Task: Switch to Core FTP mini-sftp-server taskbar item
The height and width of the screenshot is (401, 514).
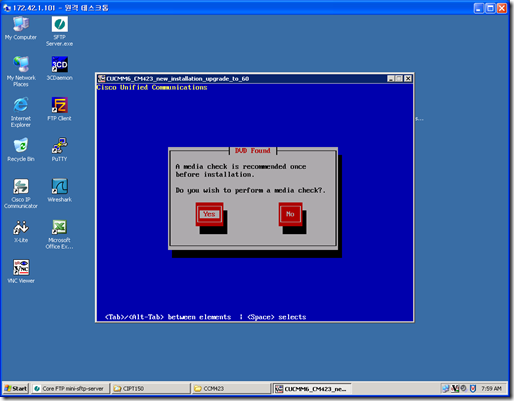Action: pos(70,388)
